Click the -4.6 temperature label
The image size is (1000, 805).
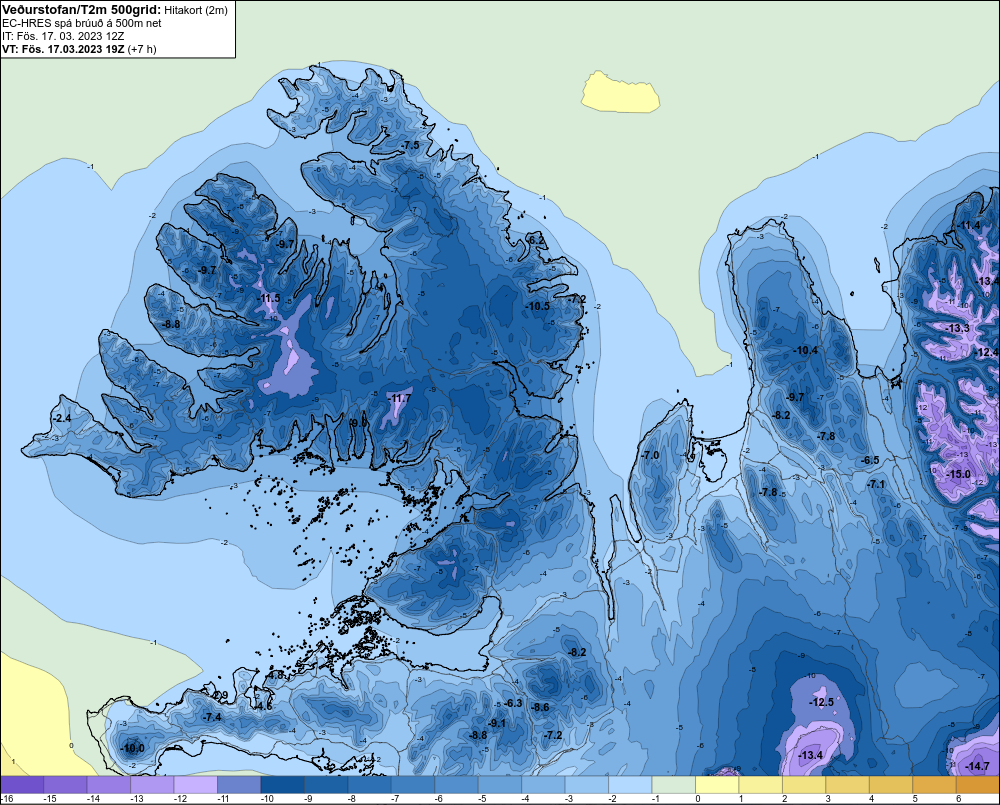pyautogui.click(x=263, y=707)
